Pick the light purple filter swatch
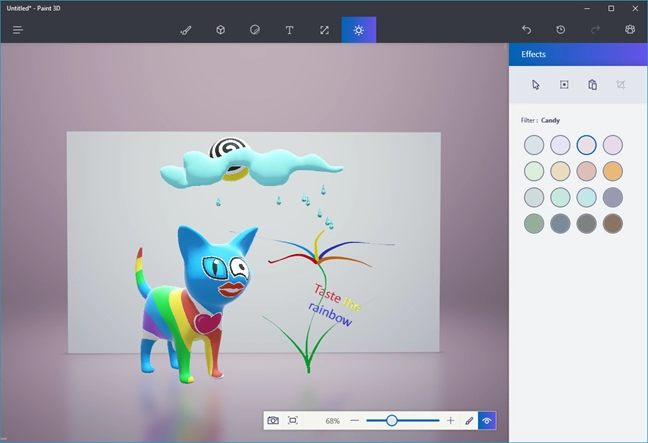Viewport: 648px width, 443px height. coord(612,145)
